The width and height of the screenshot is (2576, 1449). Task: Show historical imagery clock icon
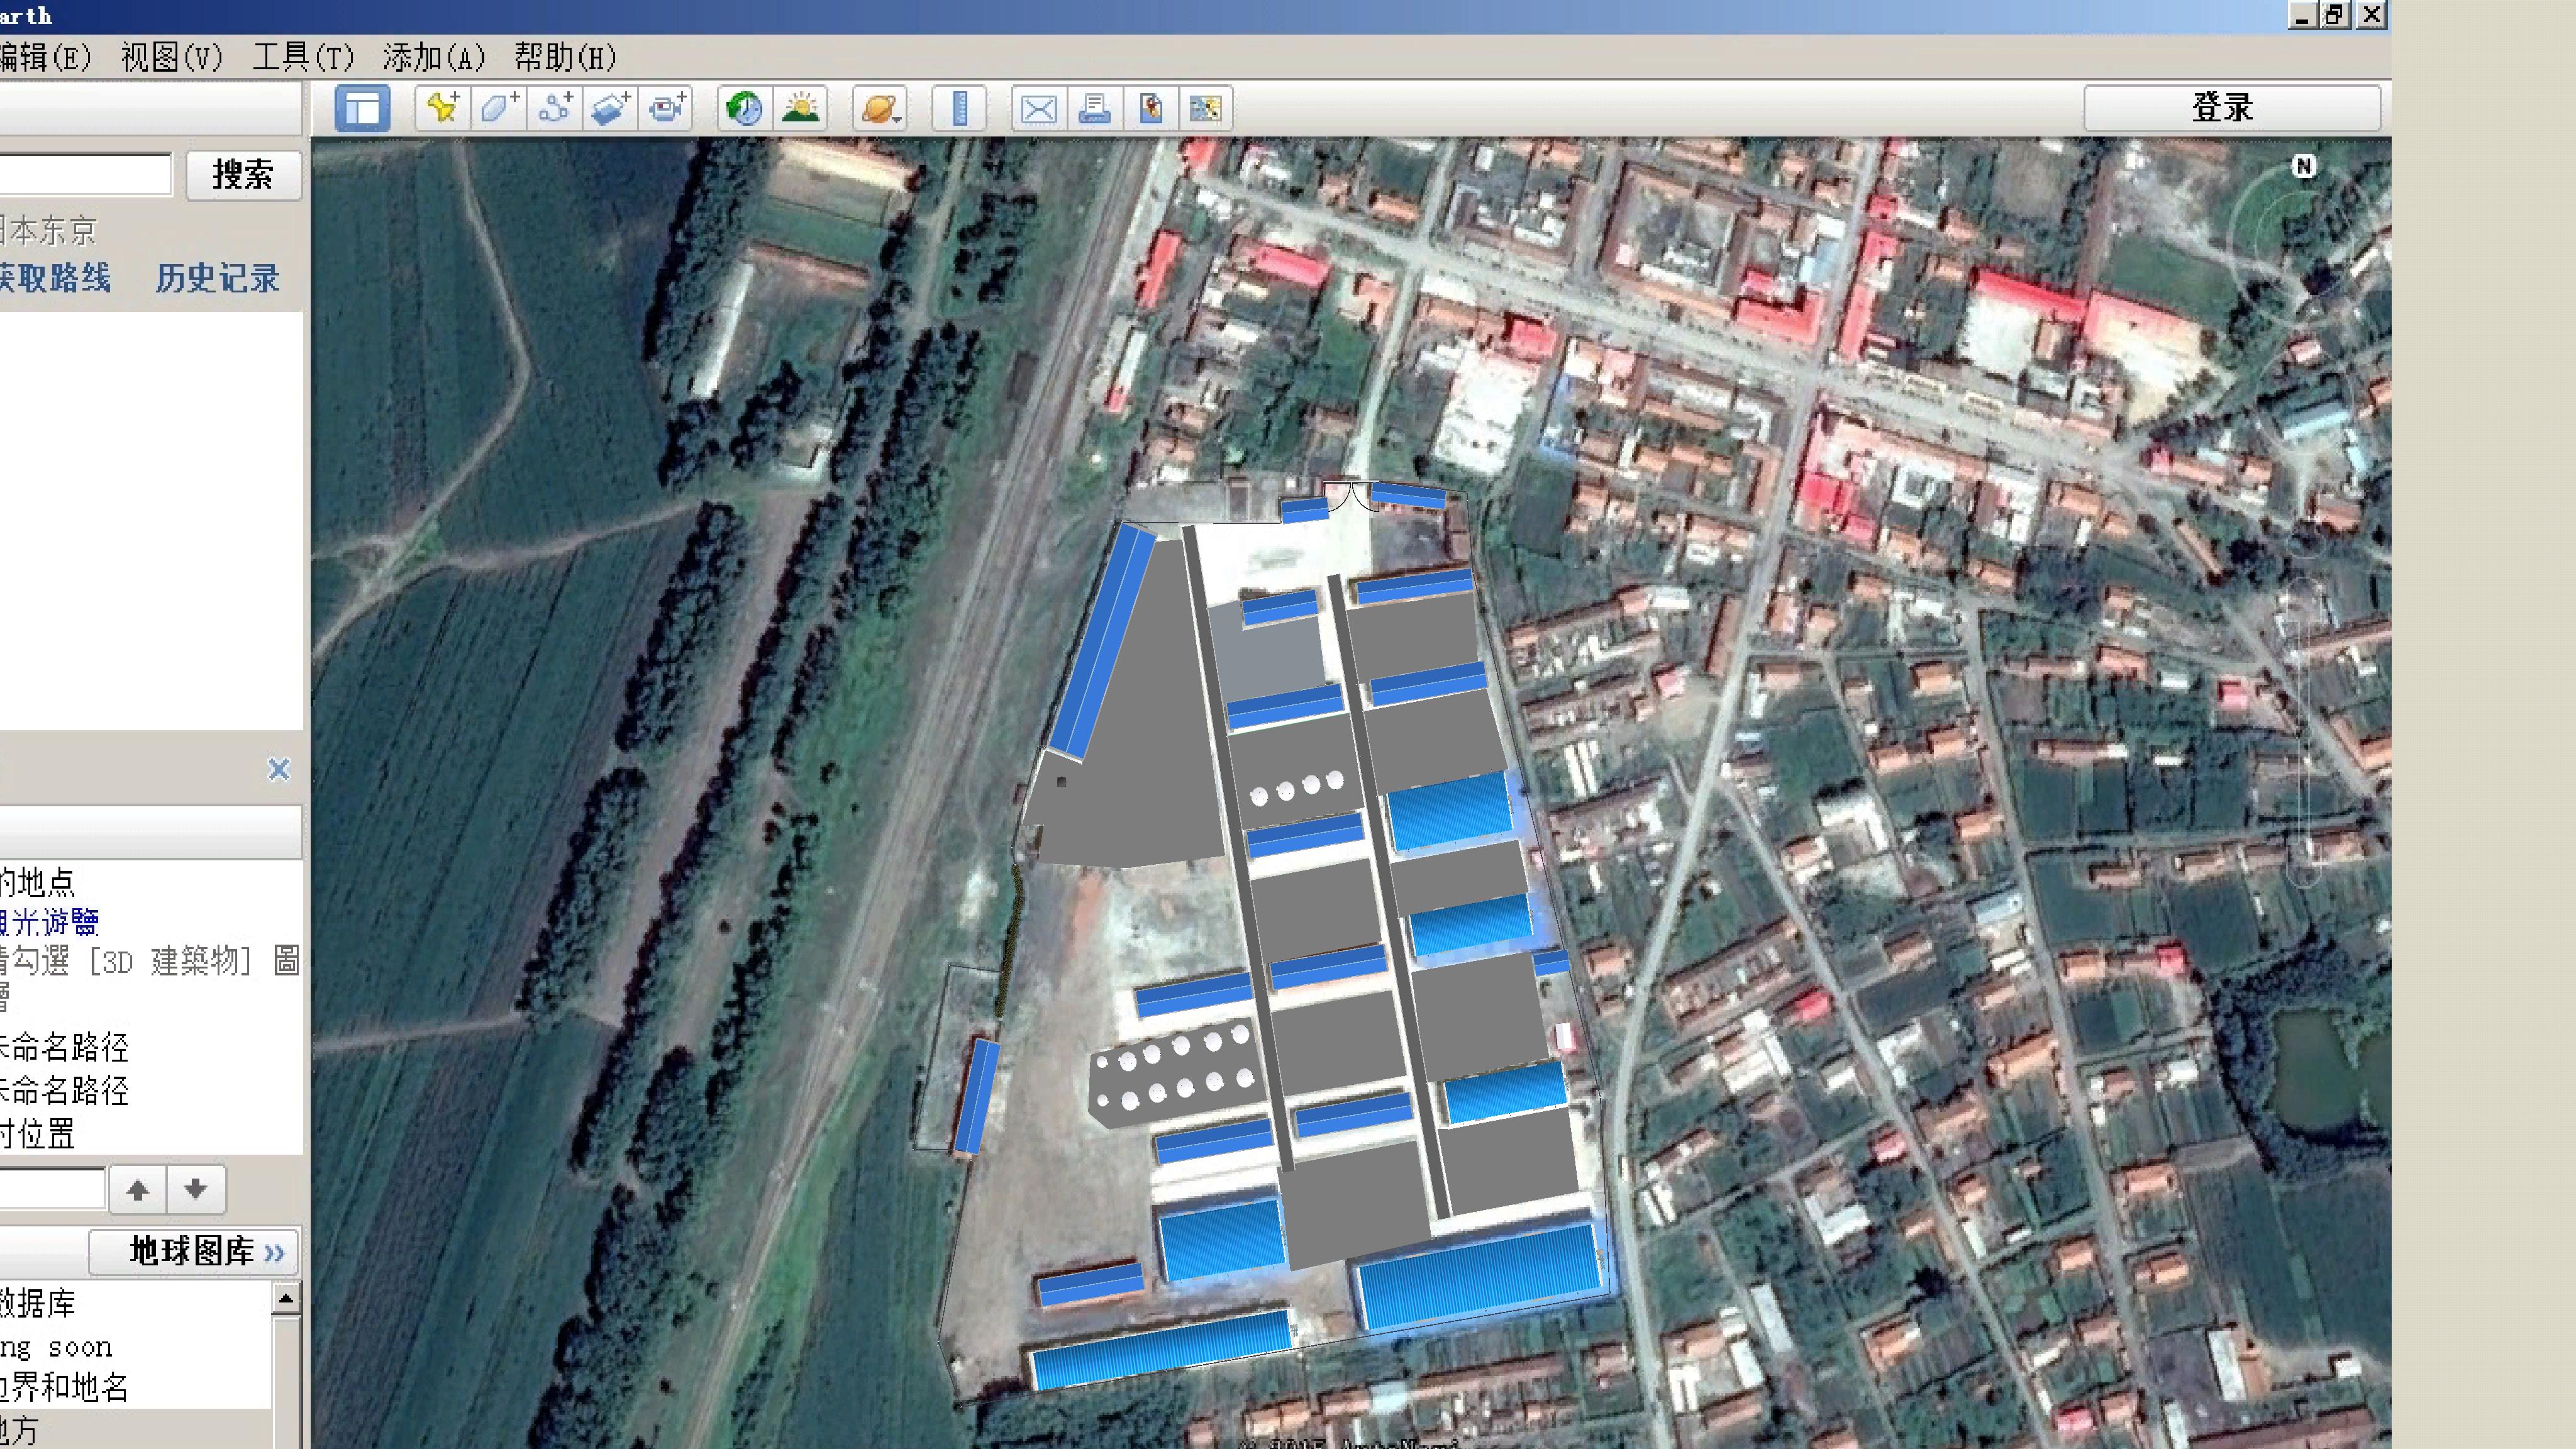[x=745, y=108]
